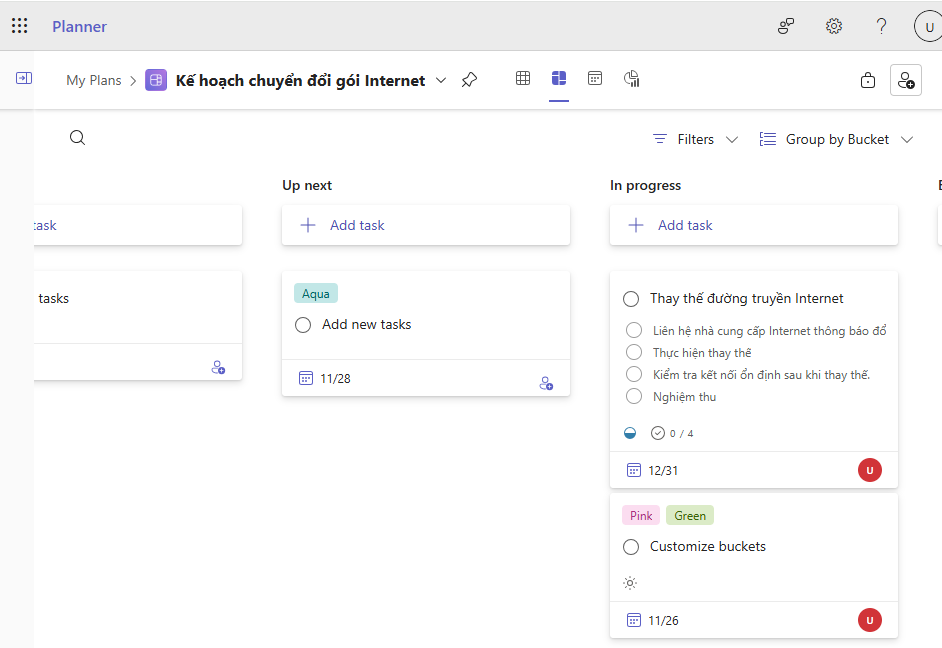Check off the 'Nghiệm thu' checklist item
Screen dimensions: 942x648
click(x=634, y=396)
